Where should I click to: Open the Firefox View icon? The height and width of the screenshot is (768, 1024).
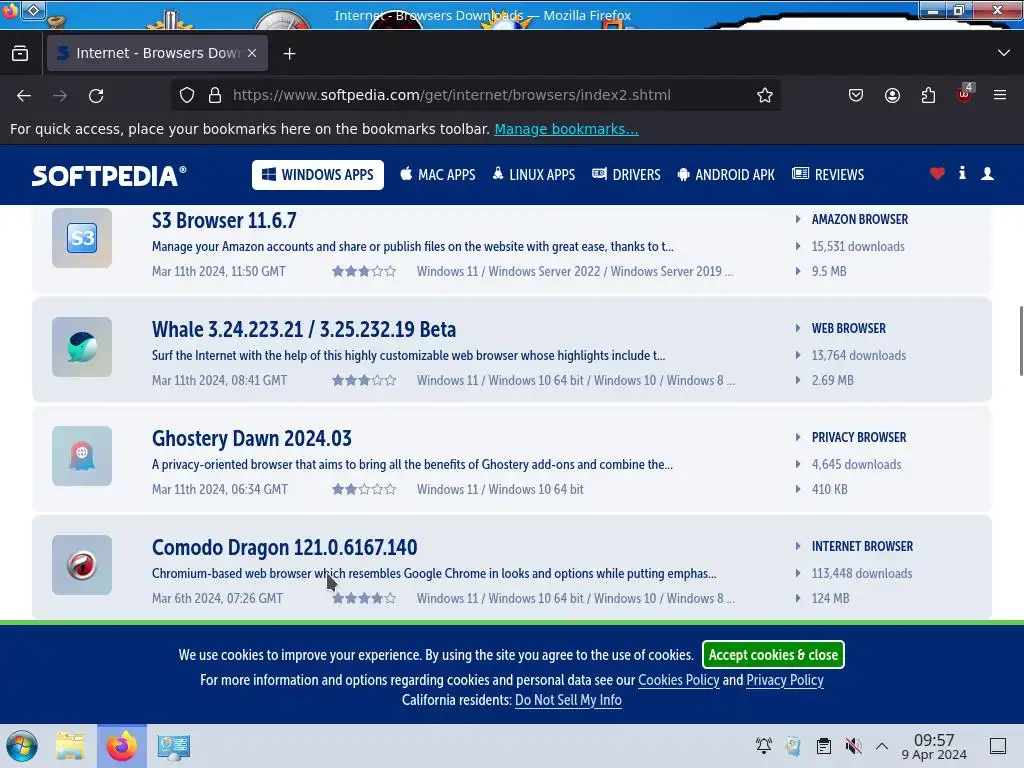20,53
